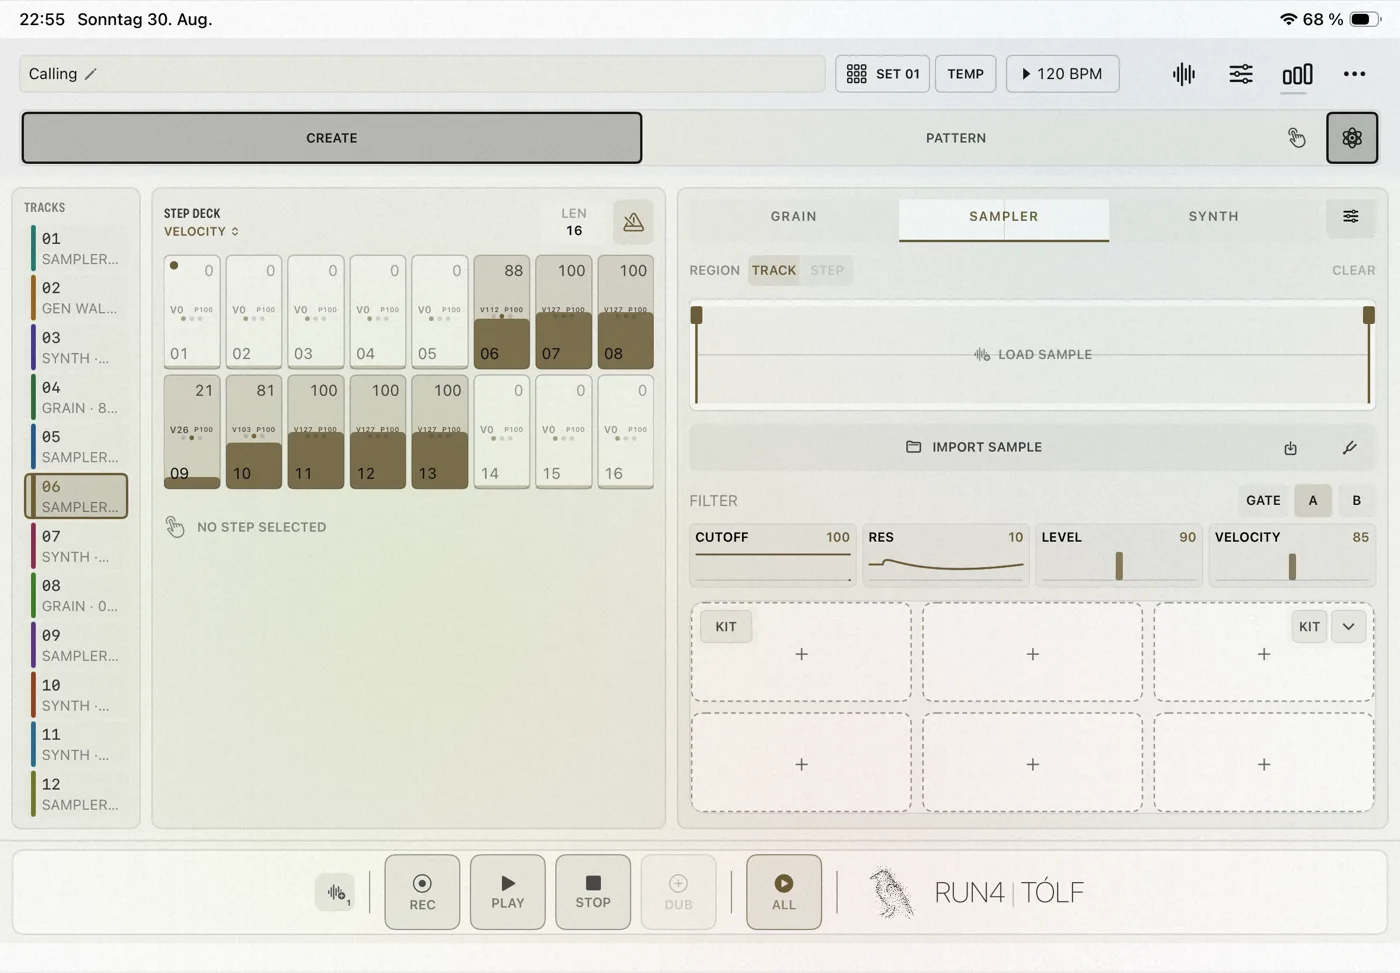Adjust the LEVEL slider set to 90
This screenshot has height=973, width=1400.
click(x=1118, y=555)
